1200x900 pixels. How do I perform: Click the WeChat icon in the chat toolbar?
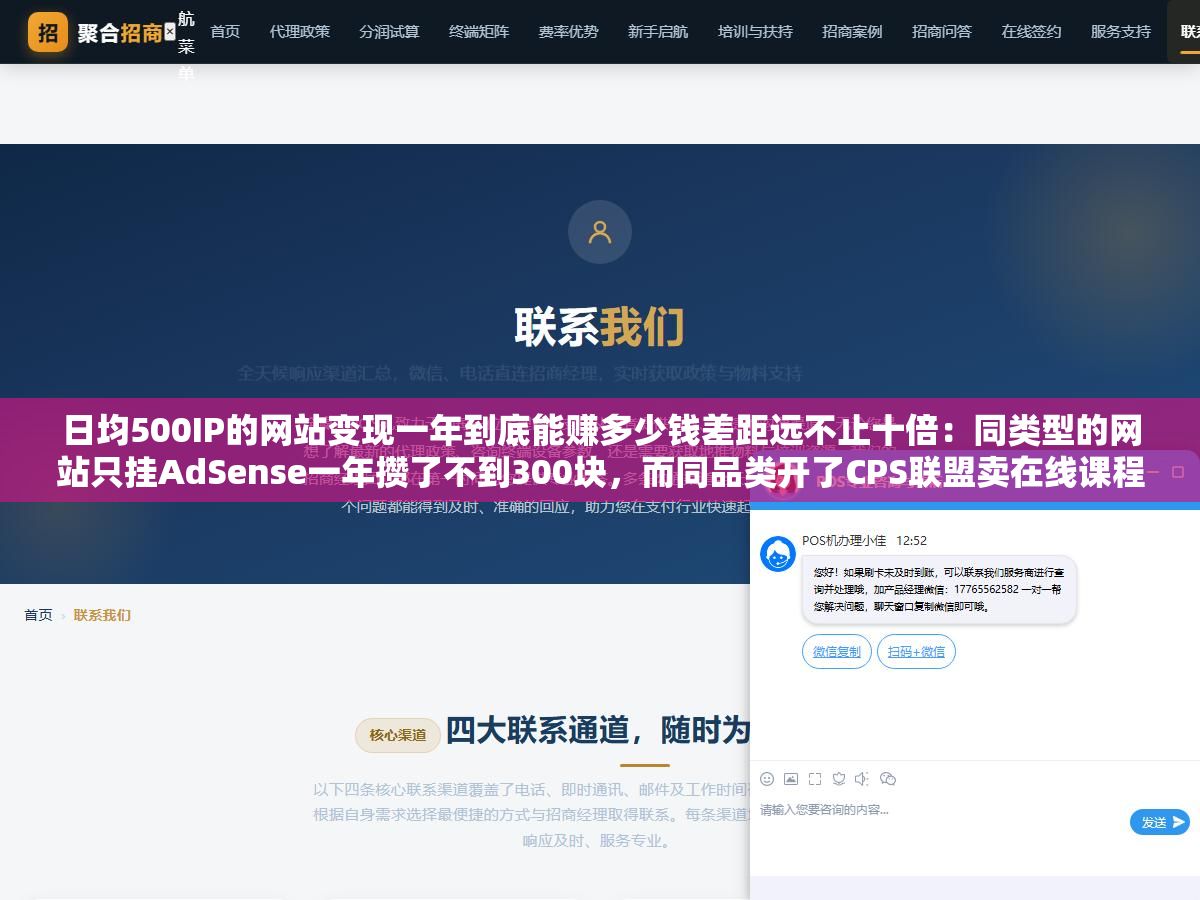888,779
